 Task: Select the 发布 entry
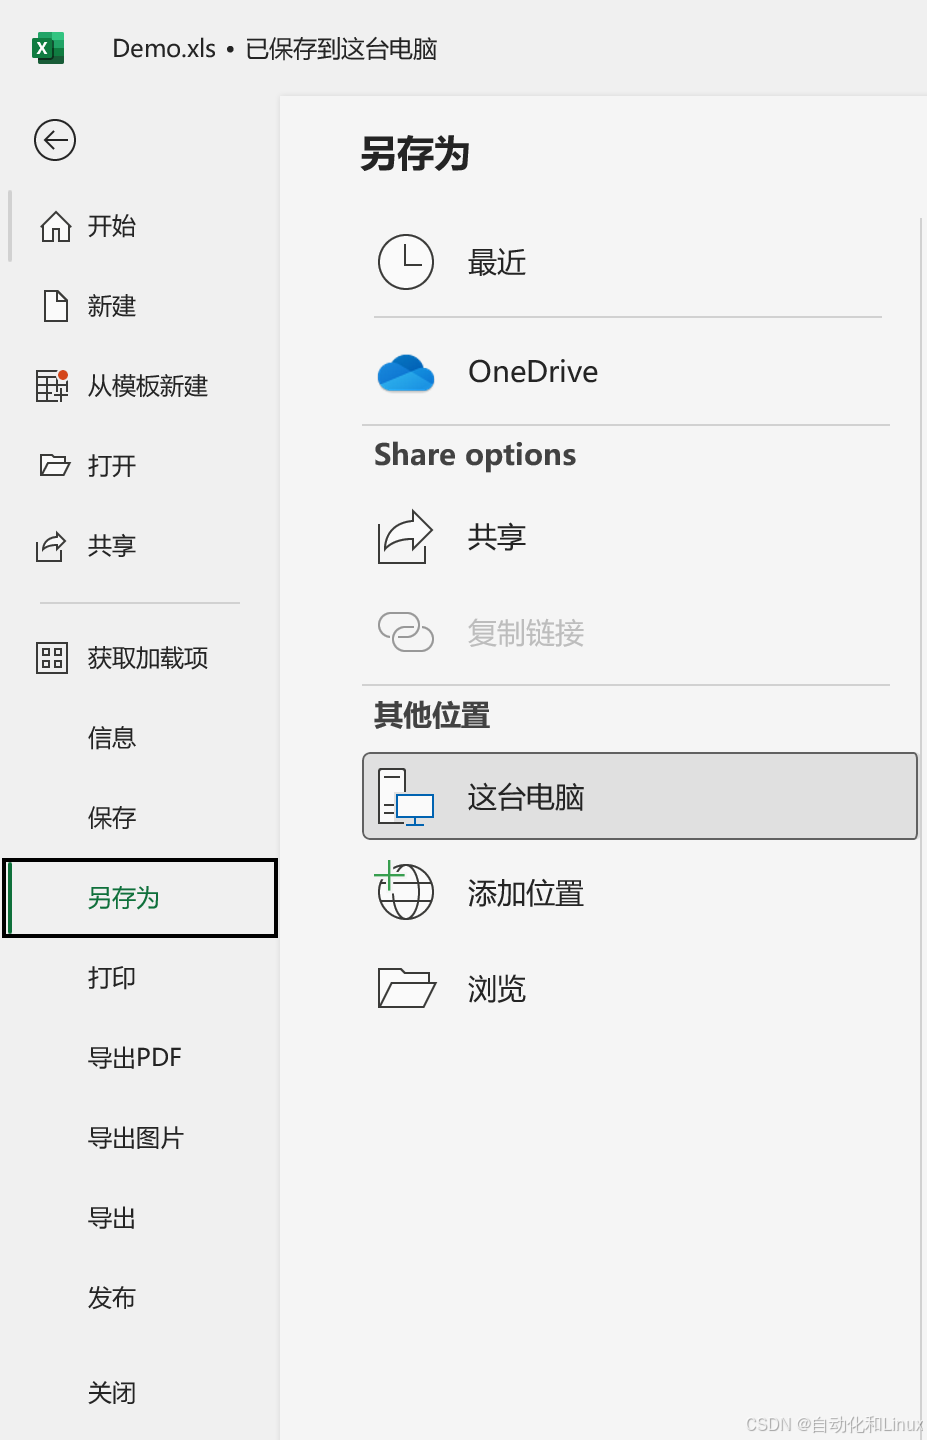[x=111, y=1297]
